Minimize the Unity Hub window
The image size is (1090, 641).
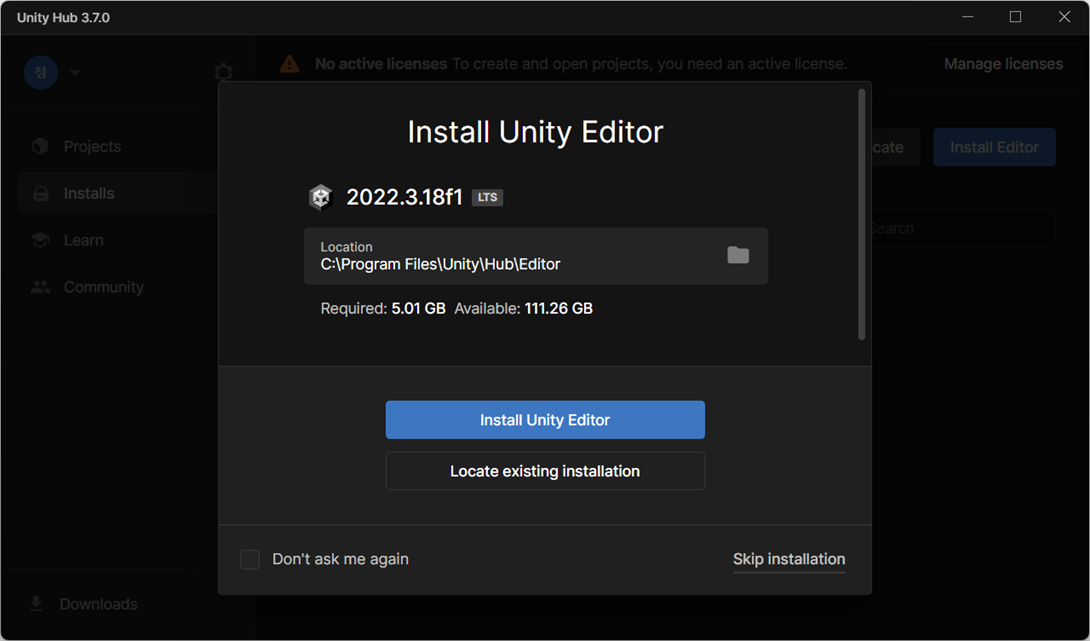968,17
